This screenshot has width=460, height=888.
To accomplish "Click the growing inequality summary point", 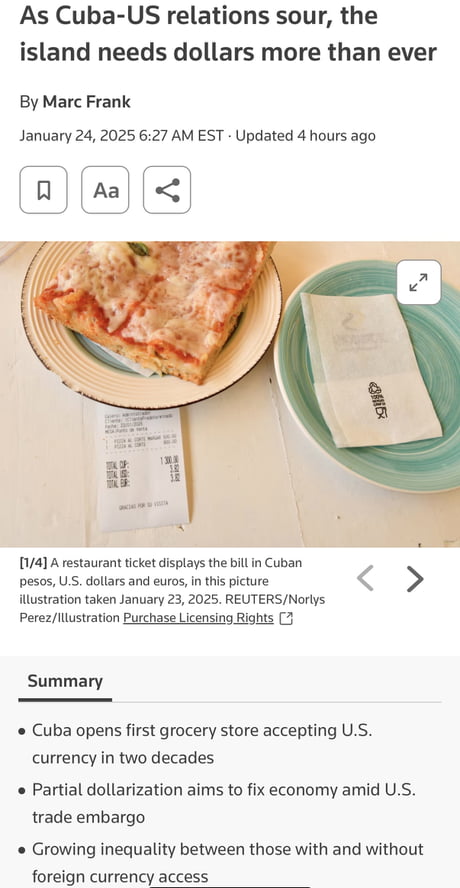I will coord(228,863).
